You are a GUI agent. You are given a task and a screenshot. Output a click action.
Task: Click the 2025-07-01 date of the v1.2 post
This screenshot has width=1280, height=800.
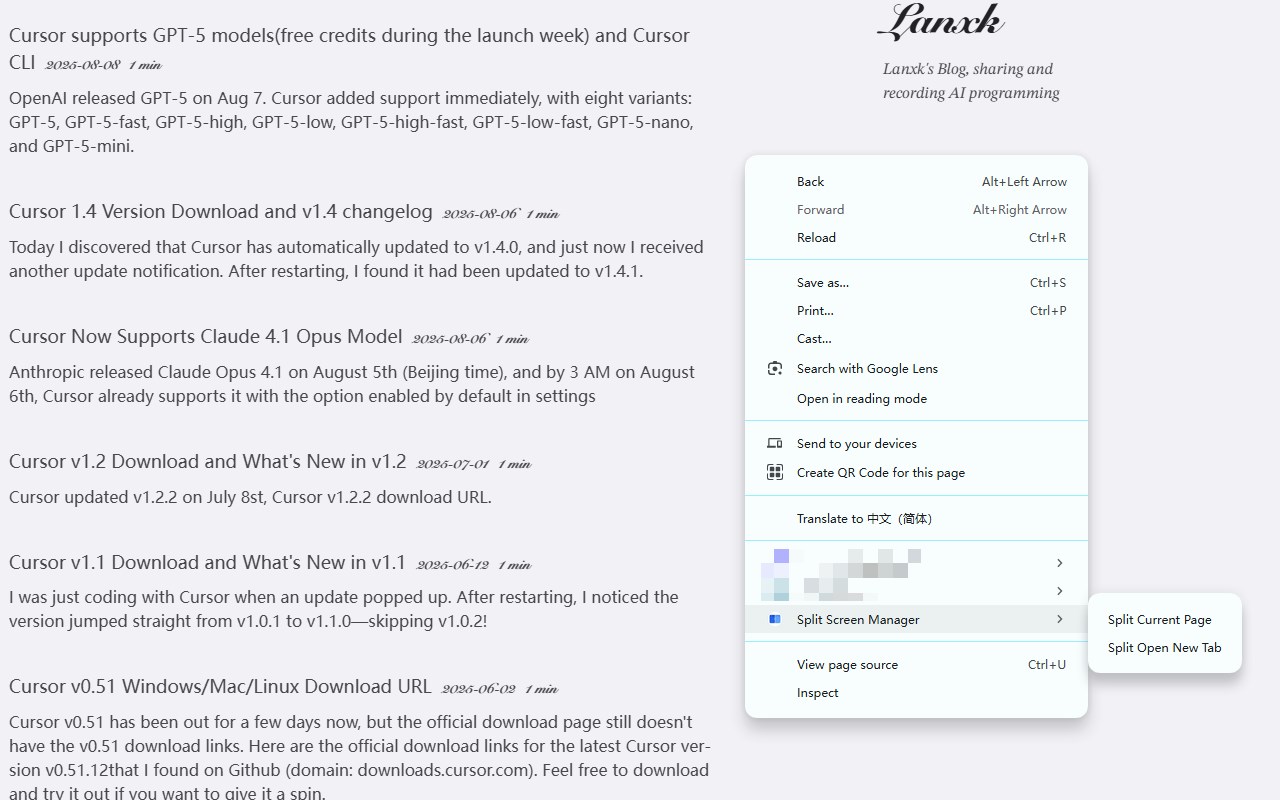click(453, 463)
